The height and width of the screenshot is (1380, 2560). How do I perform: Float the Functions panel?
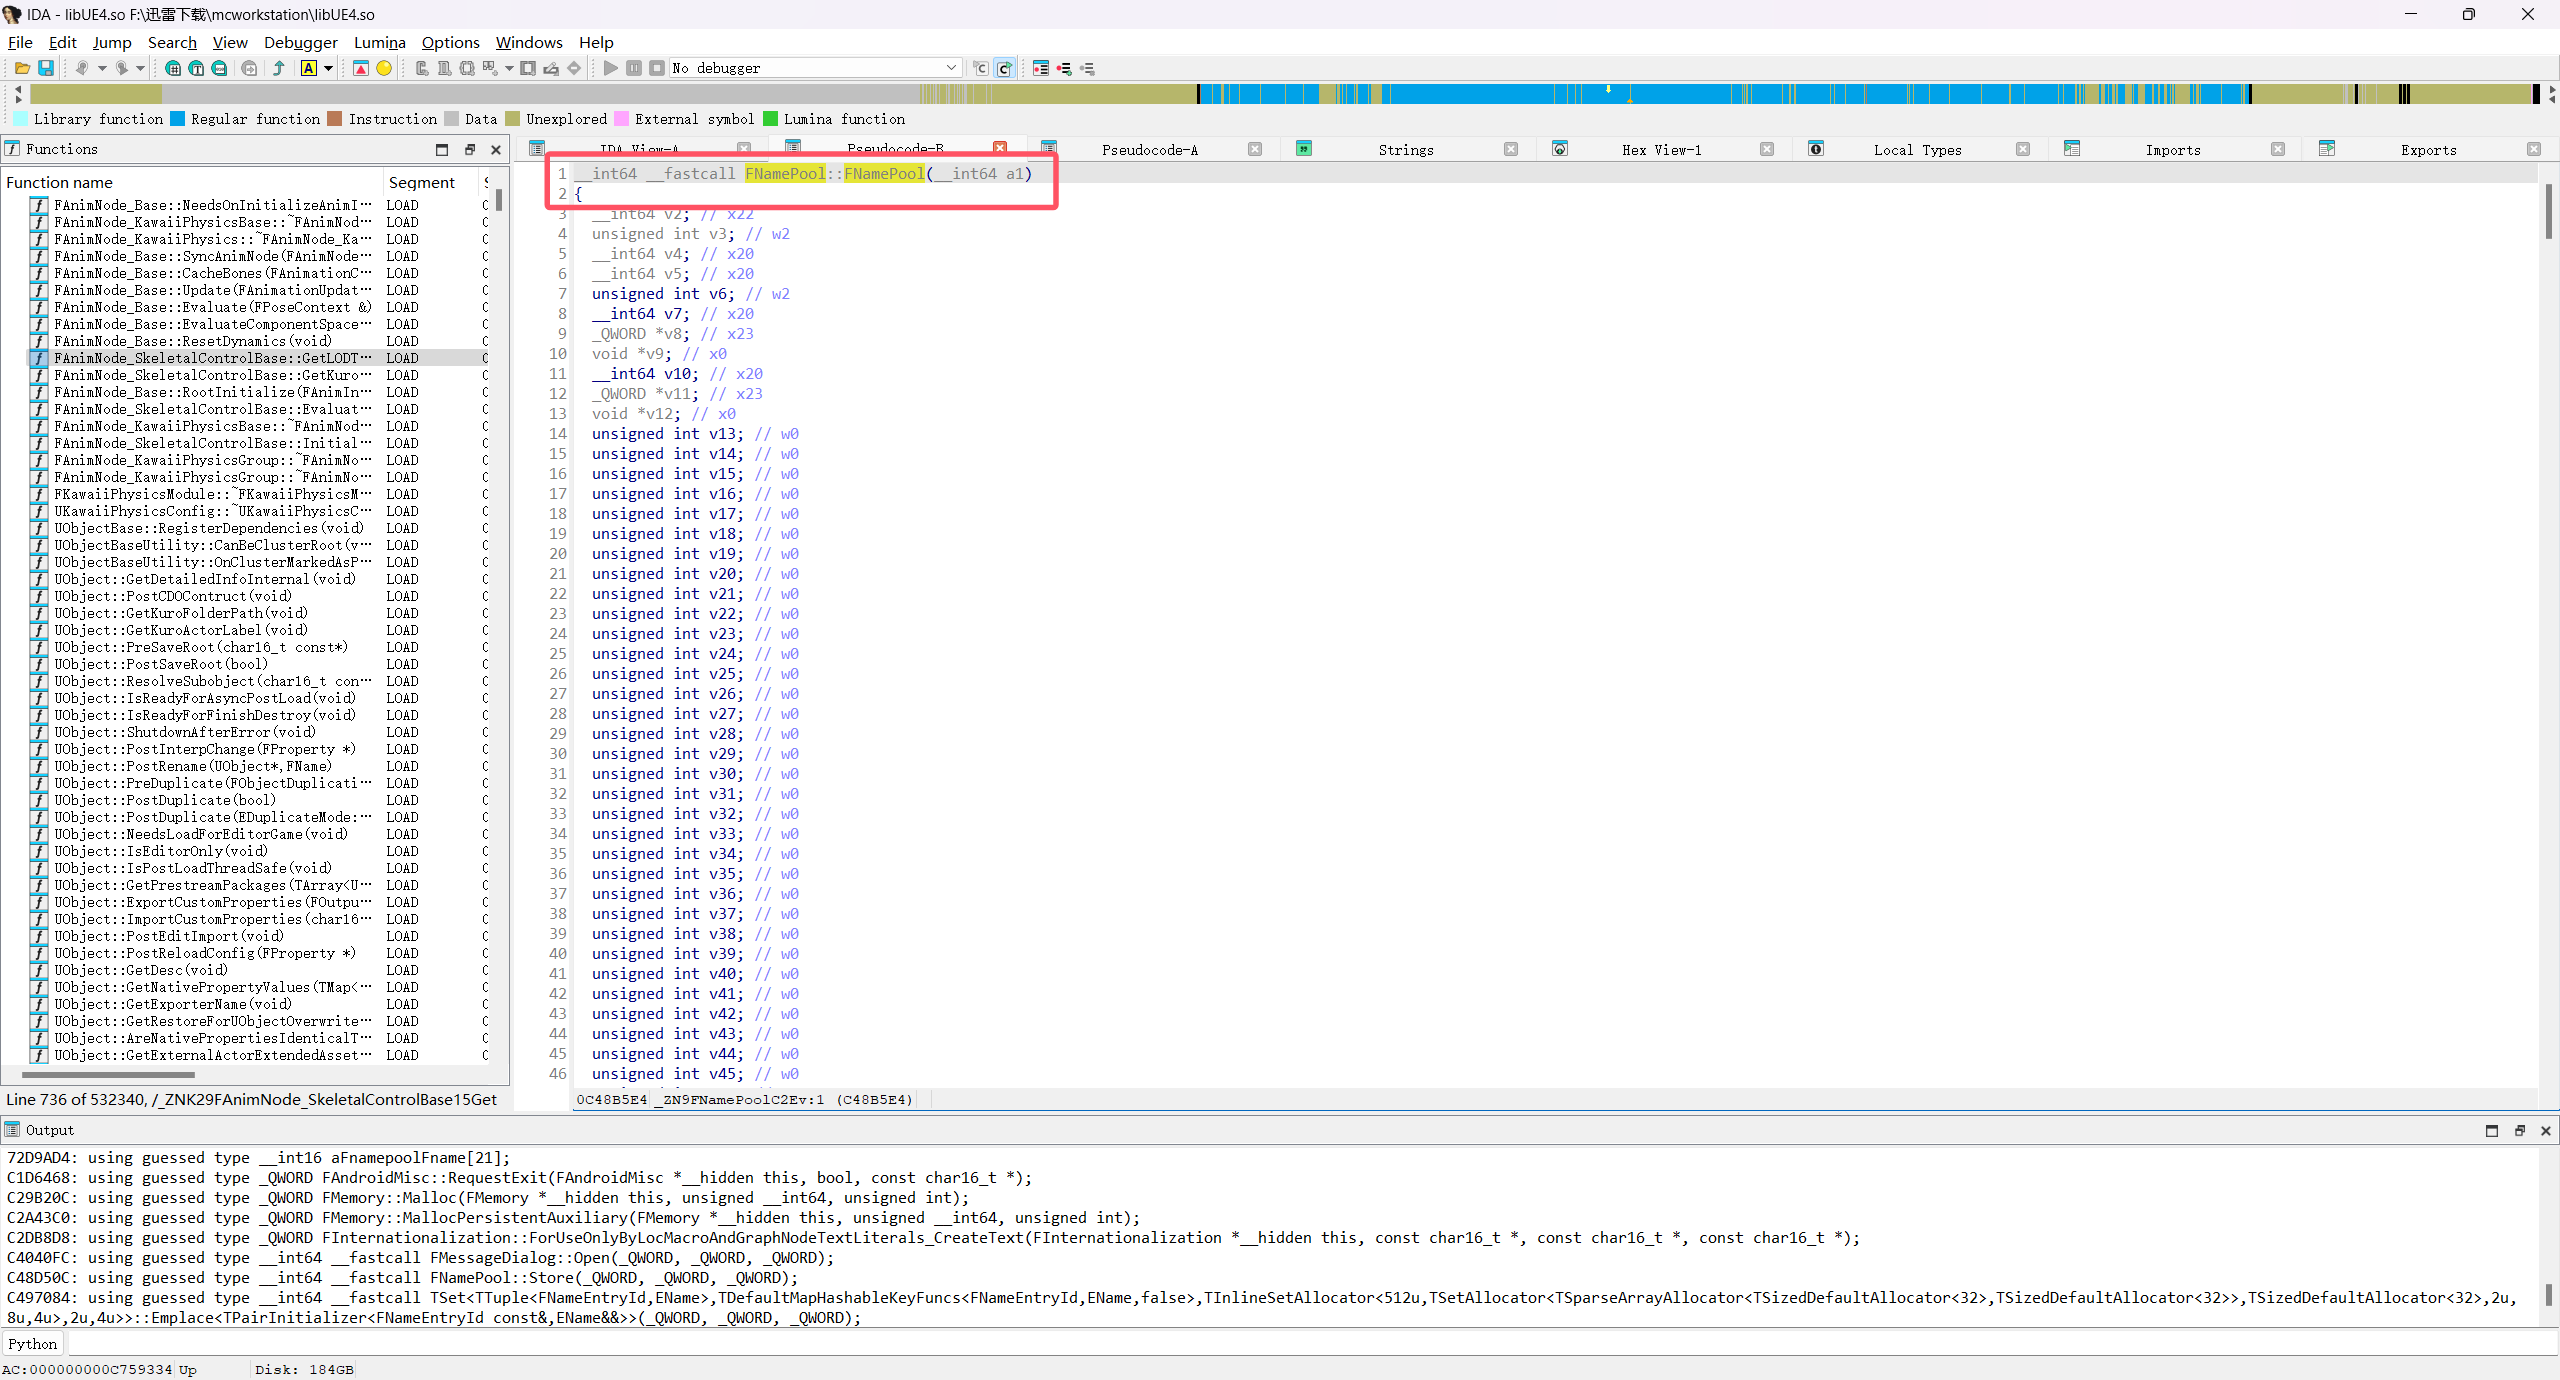click(470, 150)
